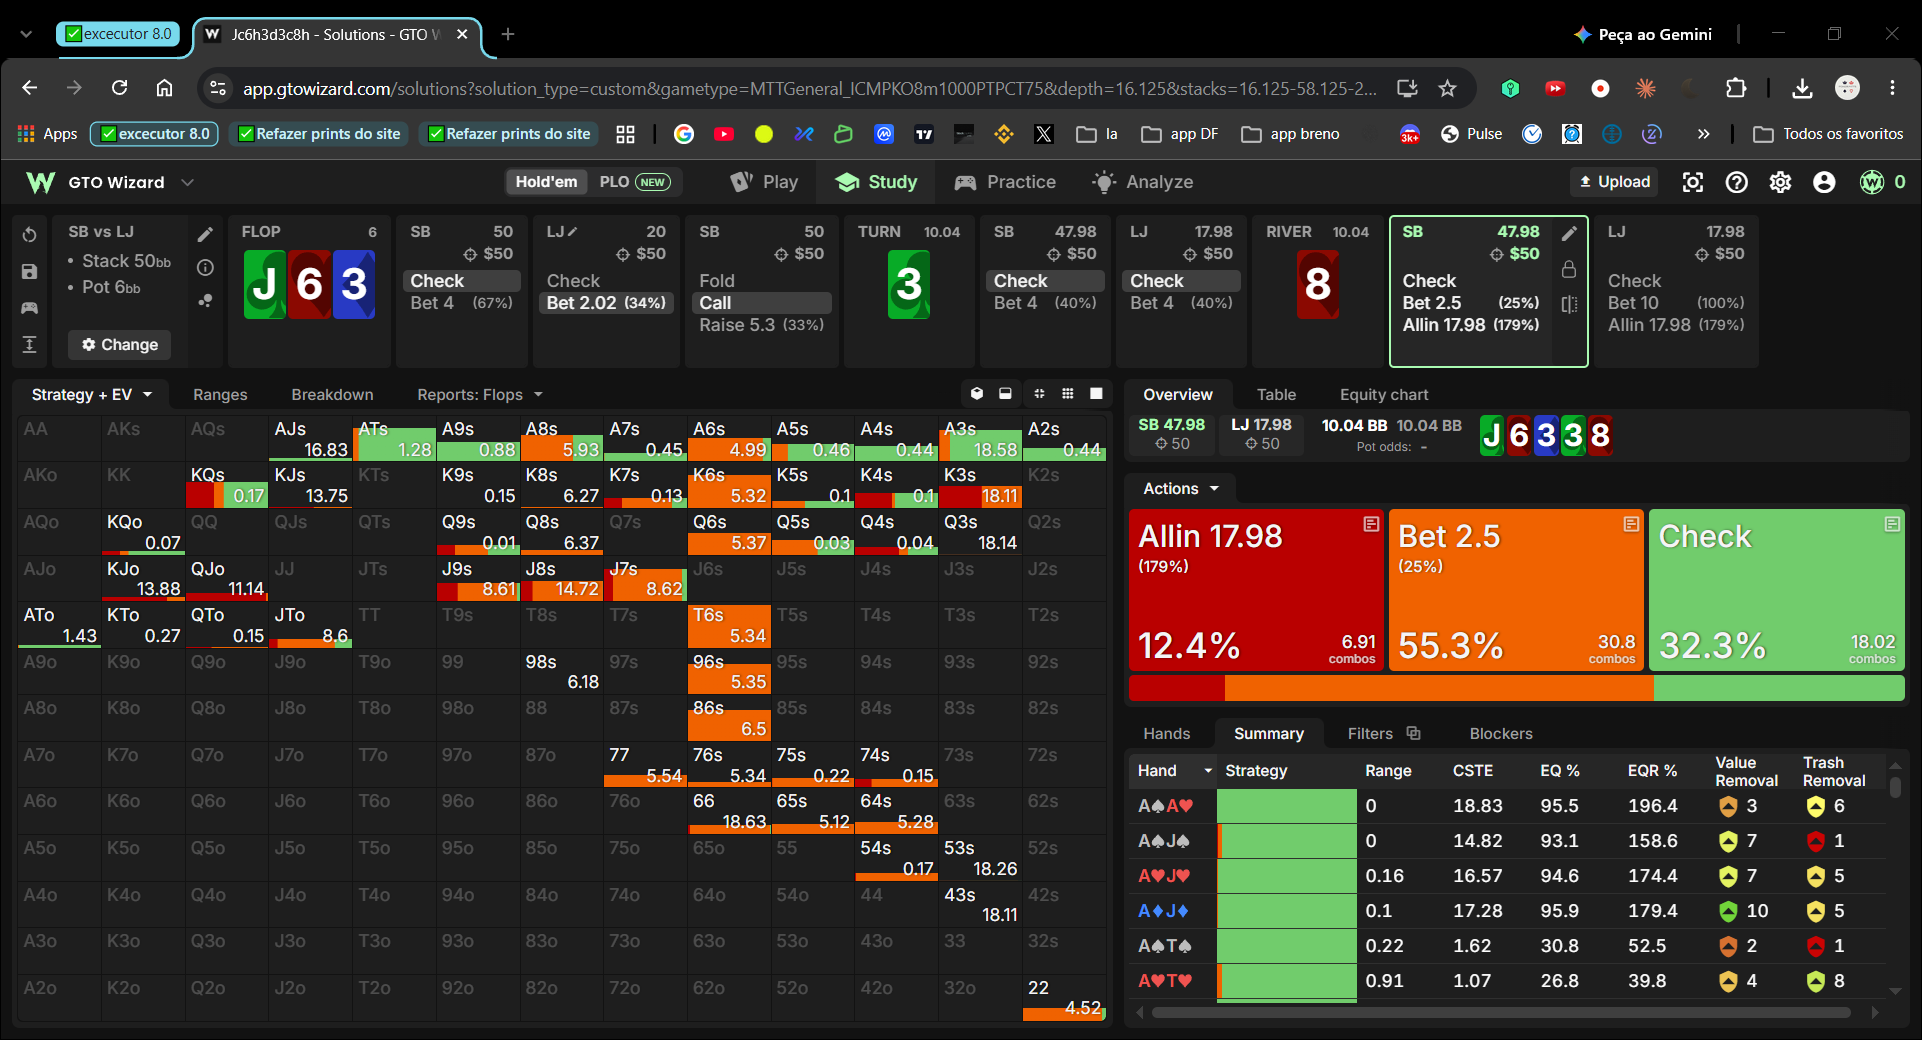Select the half-panel layout icon above matrix
This screenshot has height=1040, width=1922.
pyautogui.click(x=1005, y=394)
